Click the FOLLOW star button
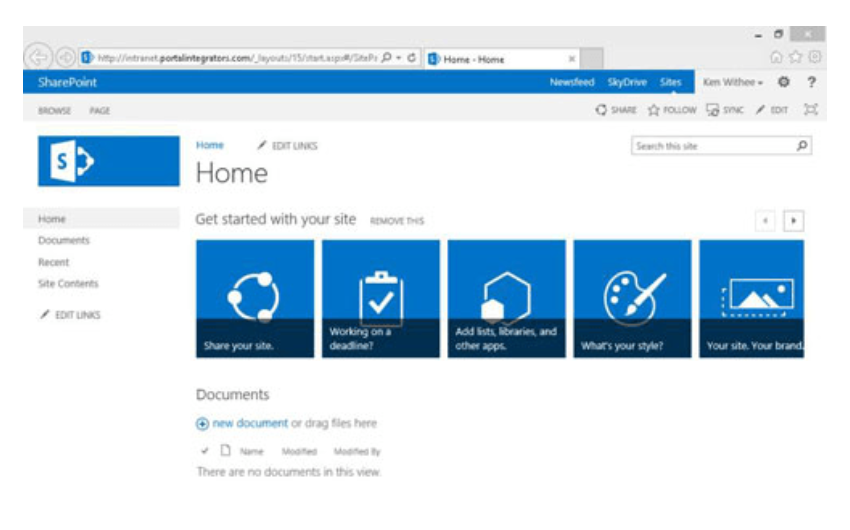 pyautogui.click(x=672, y=110)
